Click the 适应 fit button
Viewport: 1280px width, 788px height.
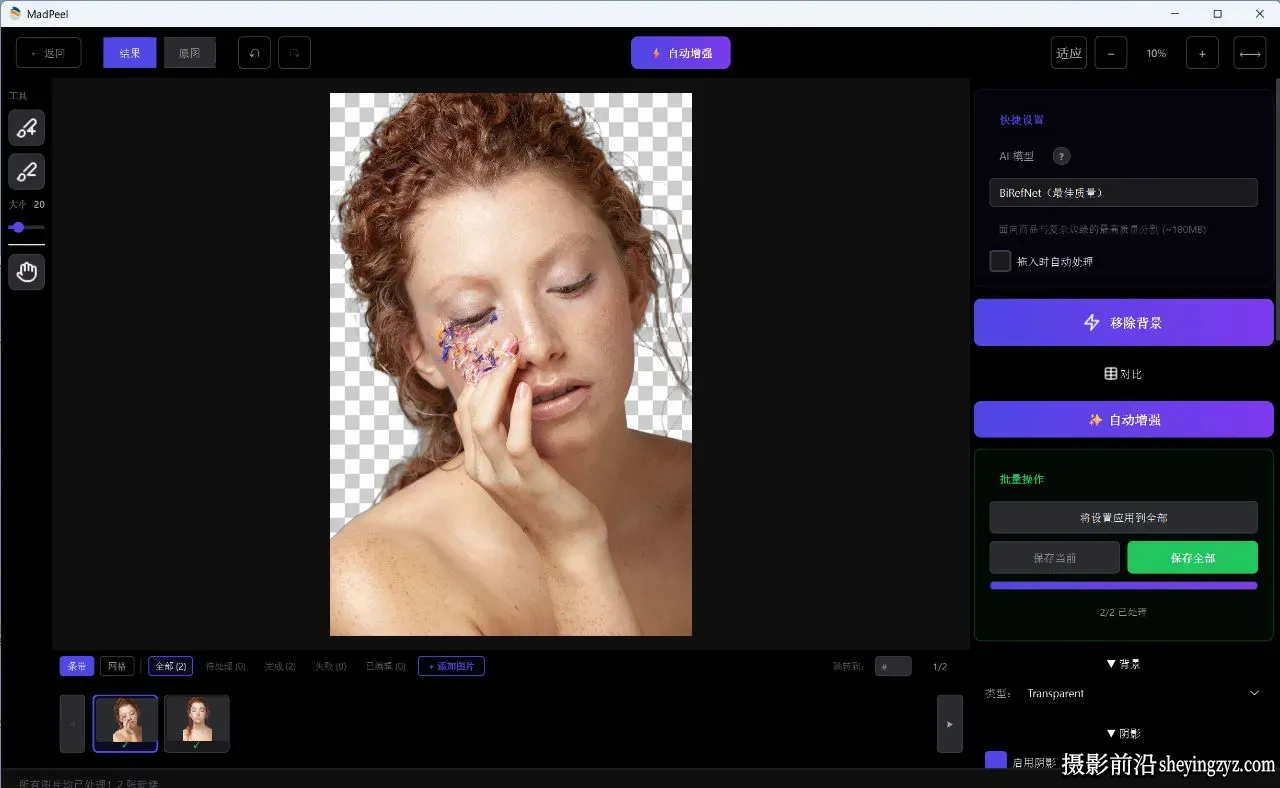click(1069, 53)
